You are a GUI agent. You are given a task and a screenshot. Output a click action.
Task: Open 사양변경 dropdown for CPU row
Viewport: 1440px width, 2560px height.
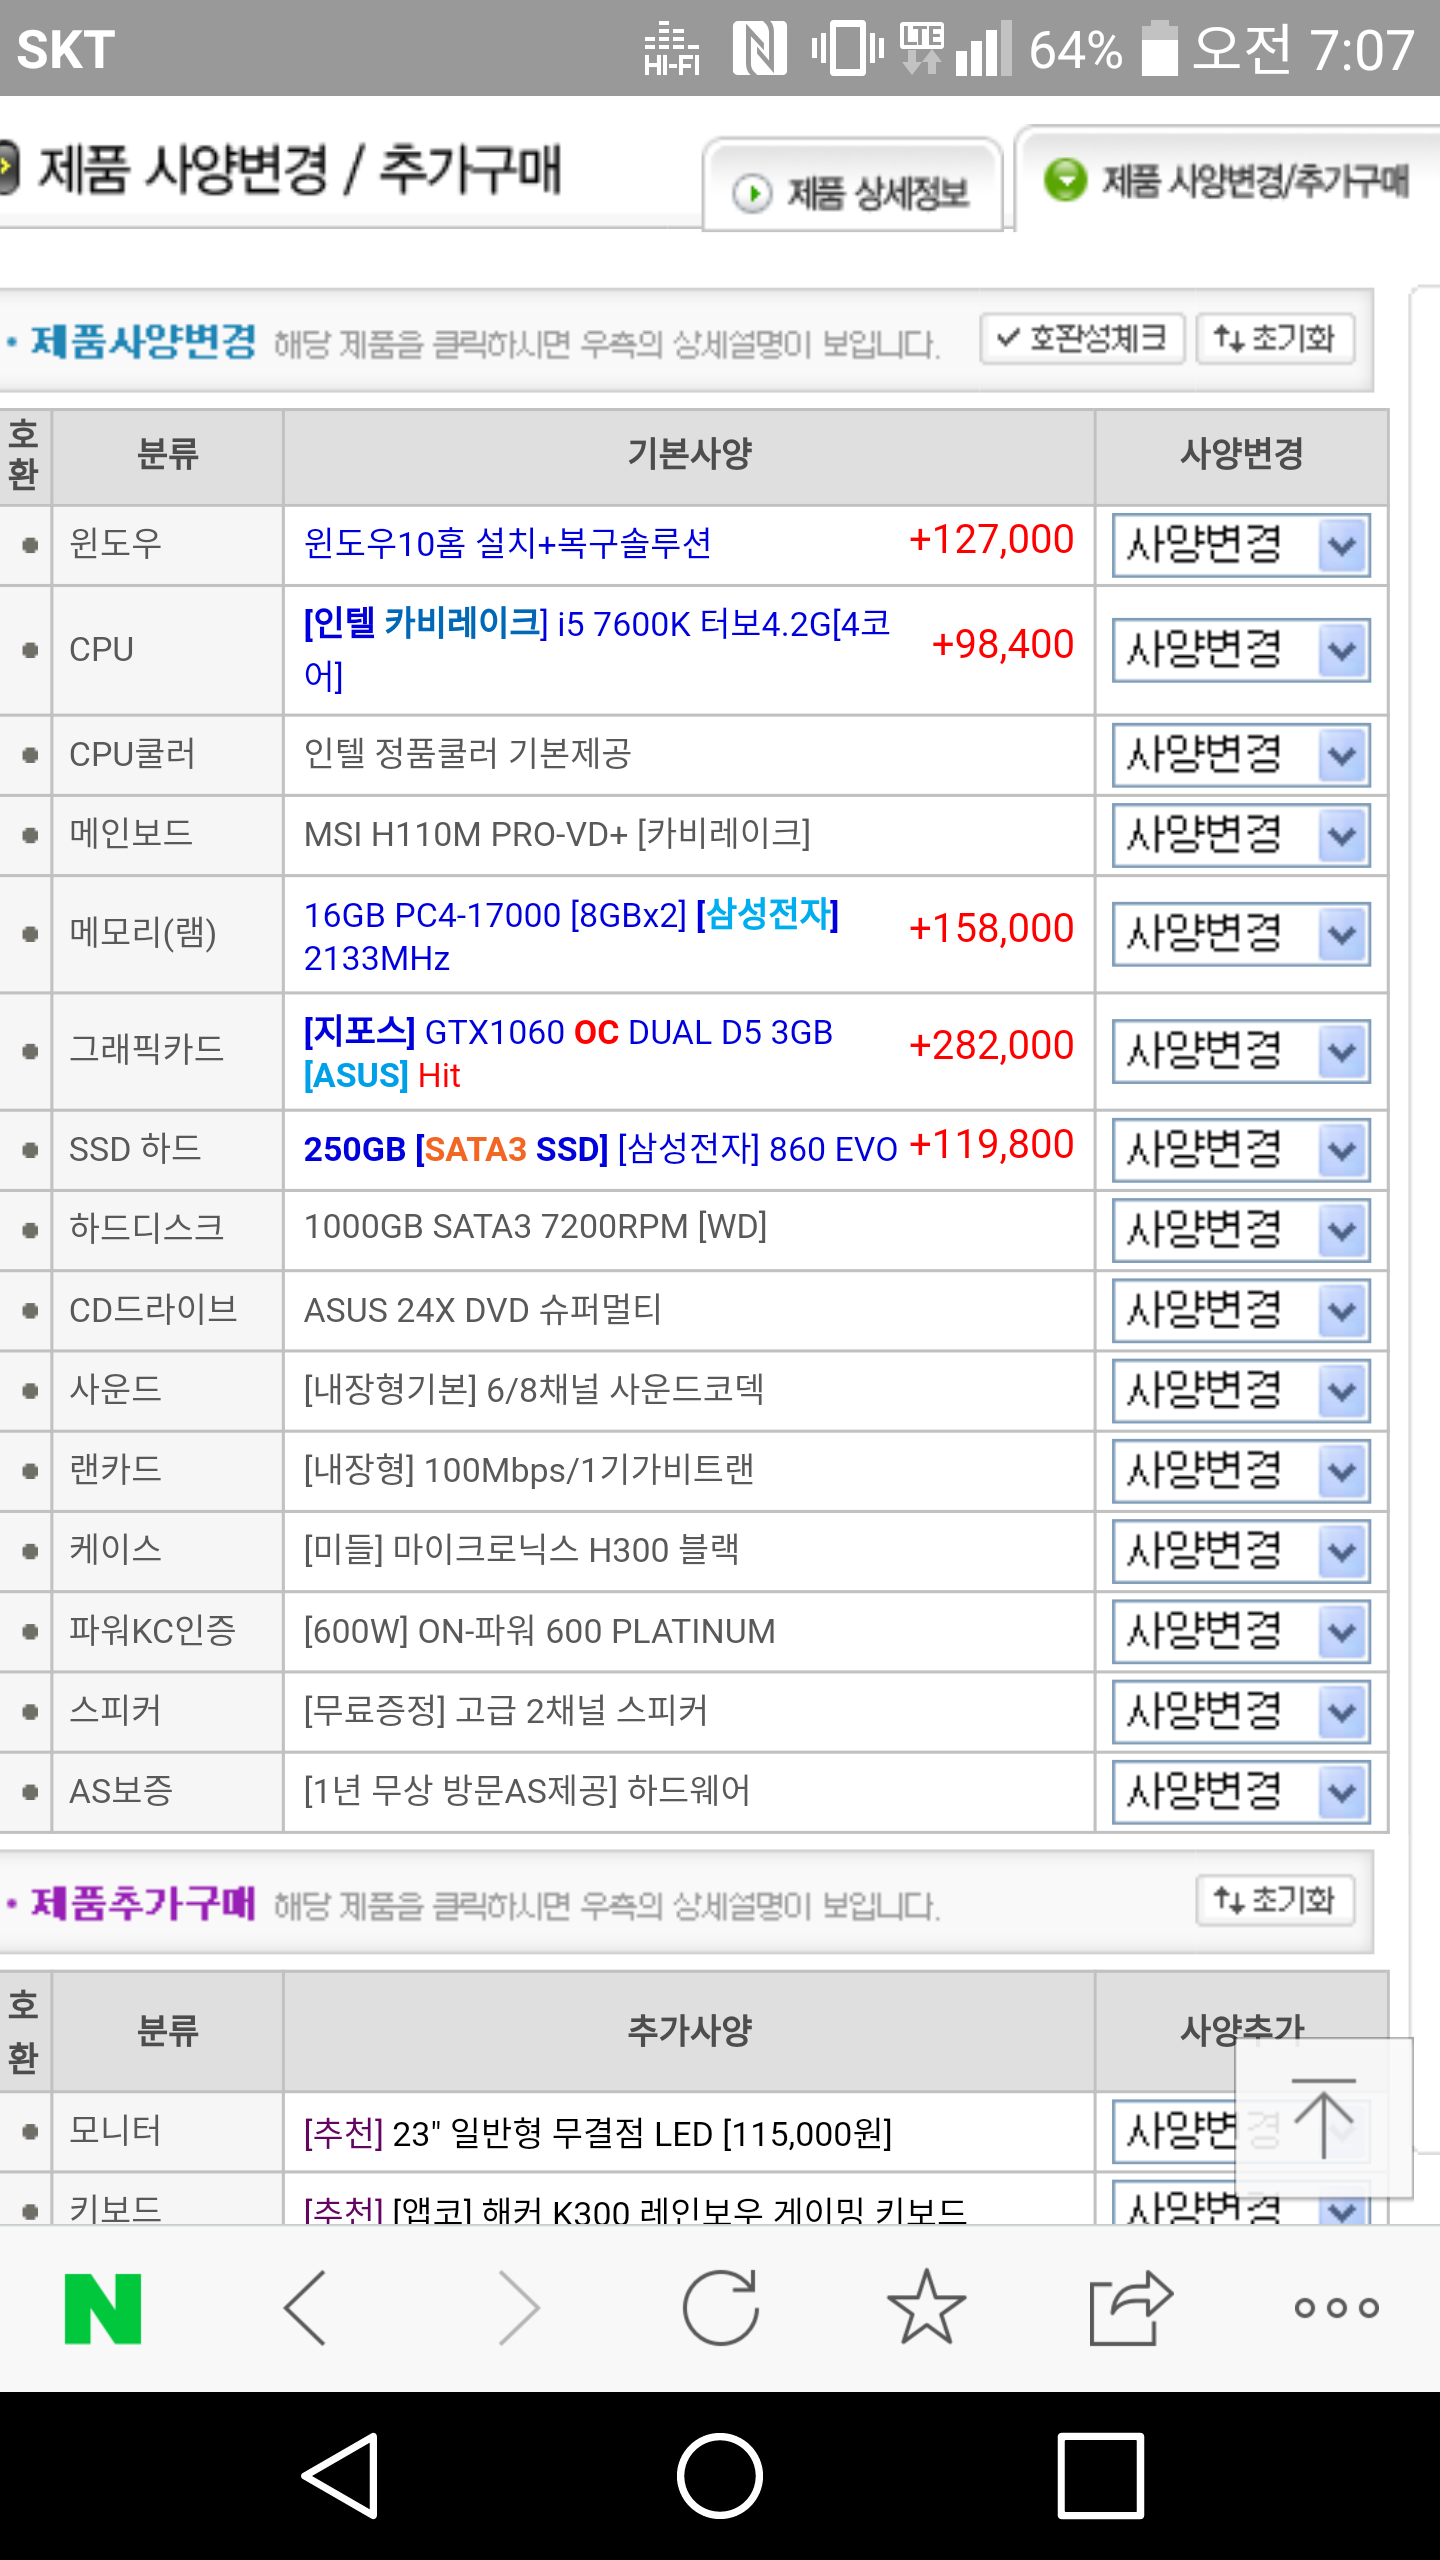click(x=1241, y=651)
